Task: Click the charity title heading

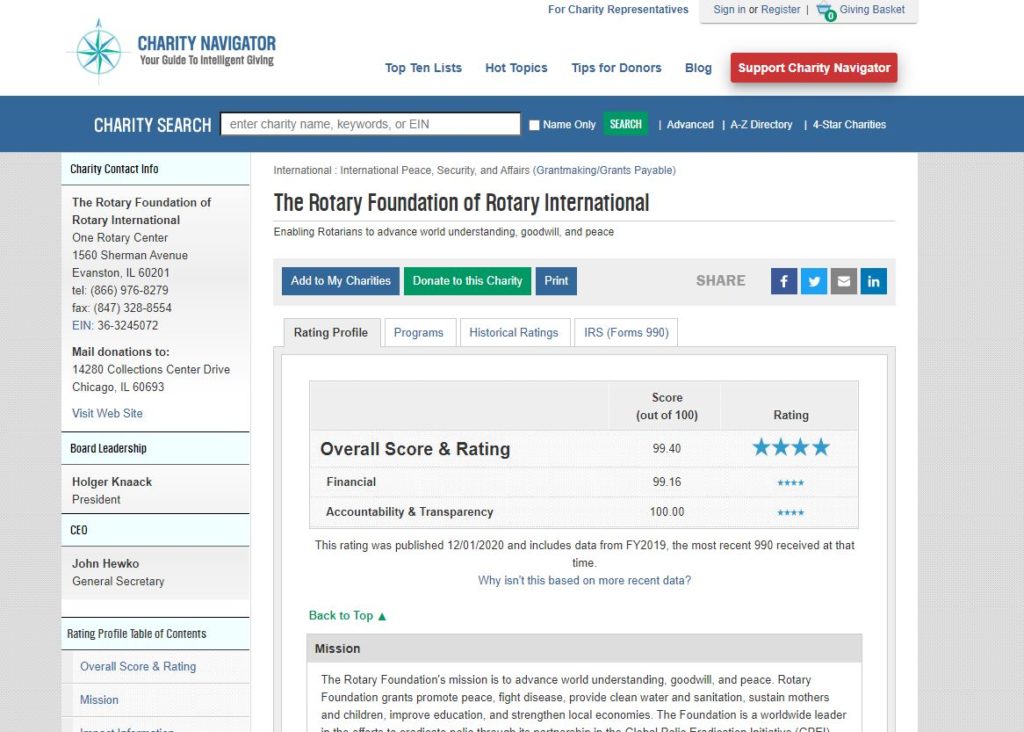Action: [x=461, y=203]
